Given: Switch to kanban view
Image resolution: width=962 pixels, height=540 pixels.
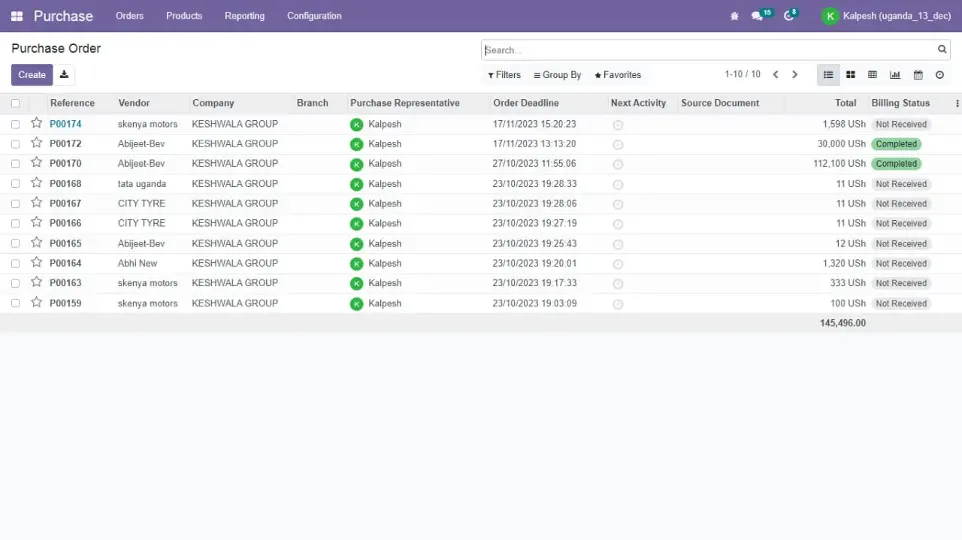Looking at the screenshot, I should (x=850, y=75).
